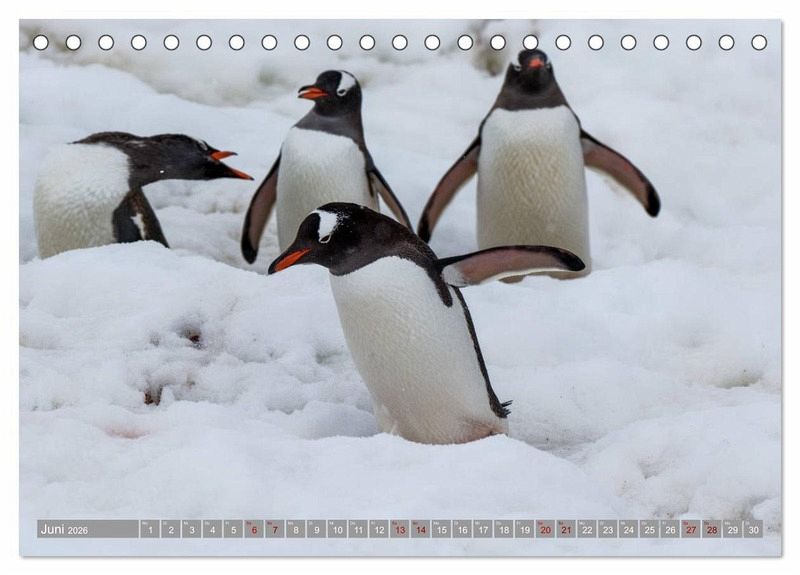Select day 2 in the calendar strip

click(171, 529)
